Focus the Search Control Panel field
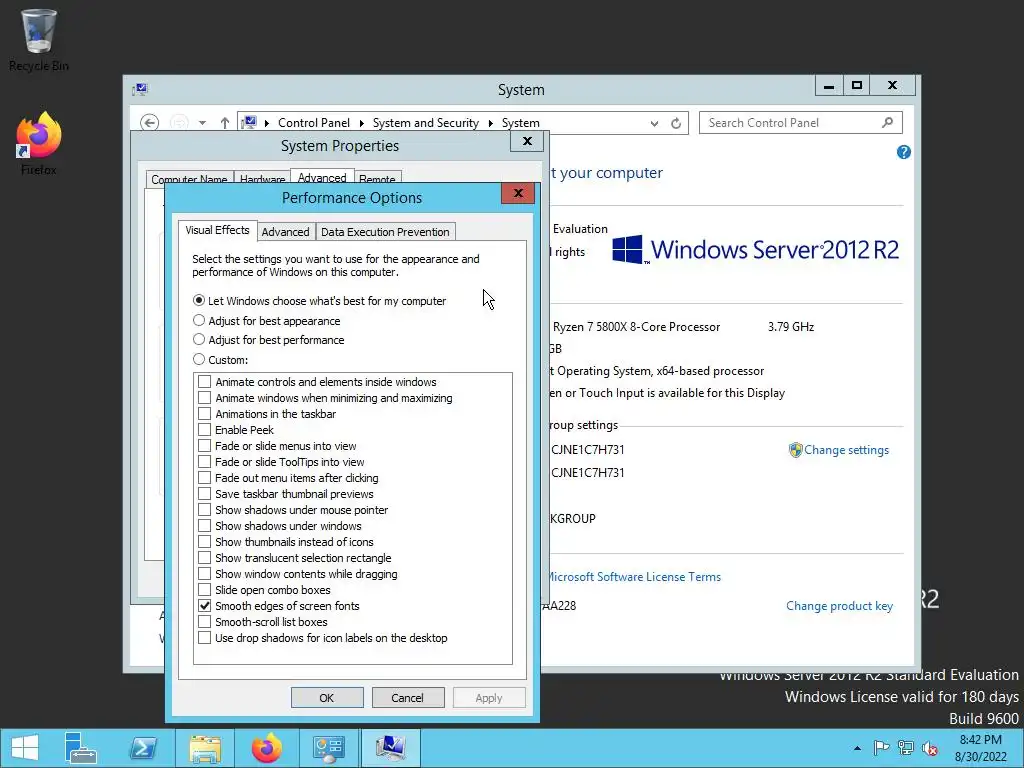This screenshot has width=1024, height=768. (801, 123)
